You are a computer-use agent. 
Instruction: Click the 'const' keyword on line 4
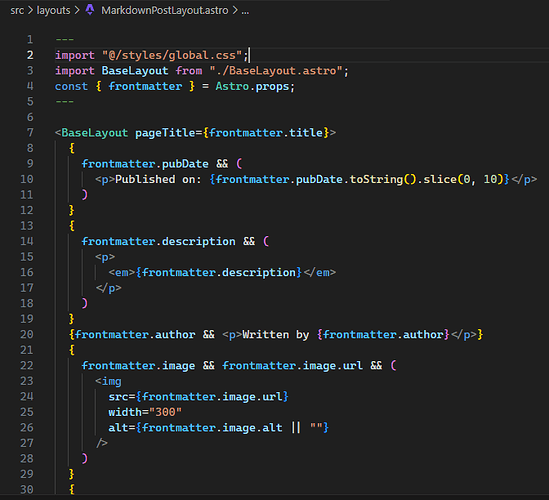point(71,86)
